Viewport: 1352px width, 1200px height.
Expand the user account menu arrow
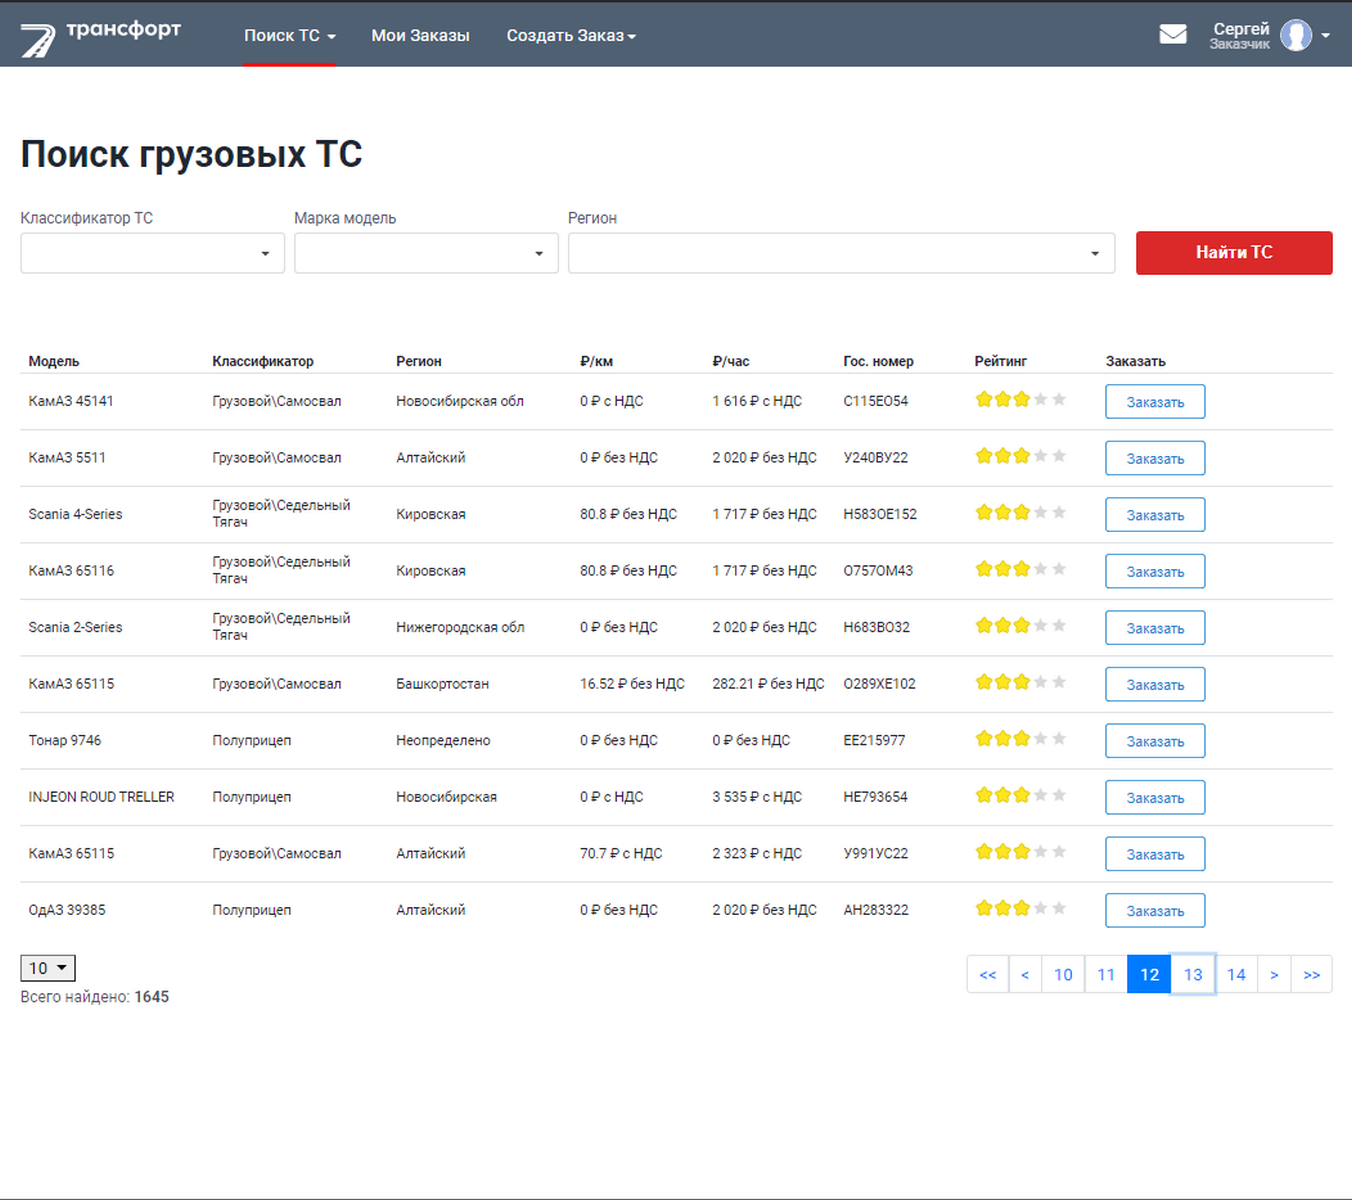click(1326, 36)
